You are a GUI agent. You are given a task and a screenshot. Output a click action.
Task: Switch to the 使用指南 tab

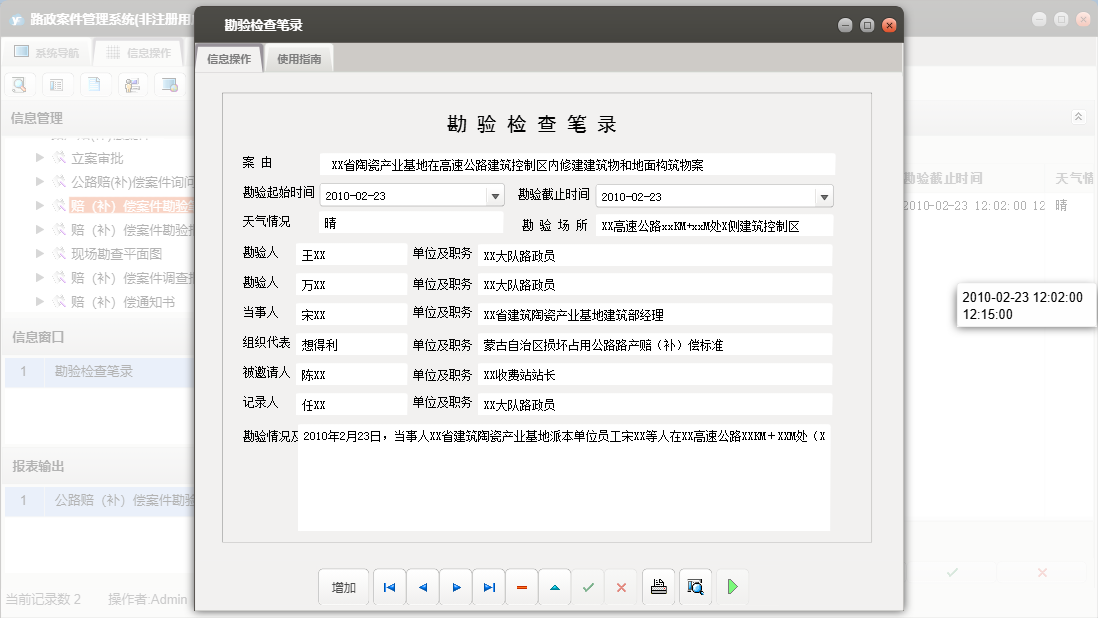[298, 58]
